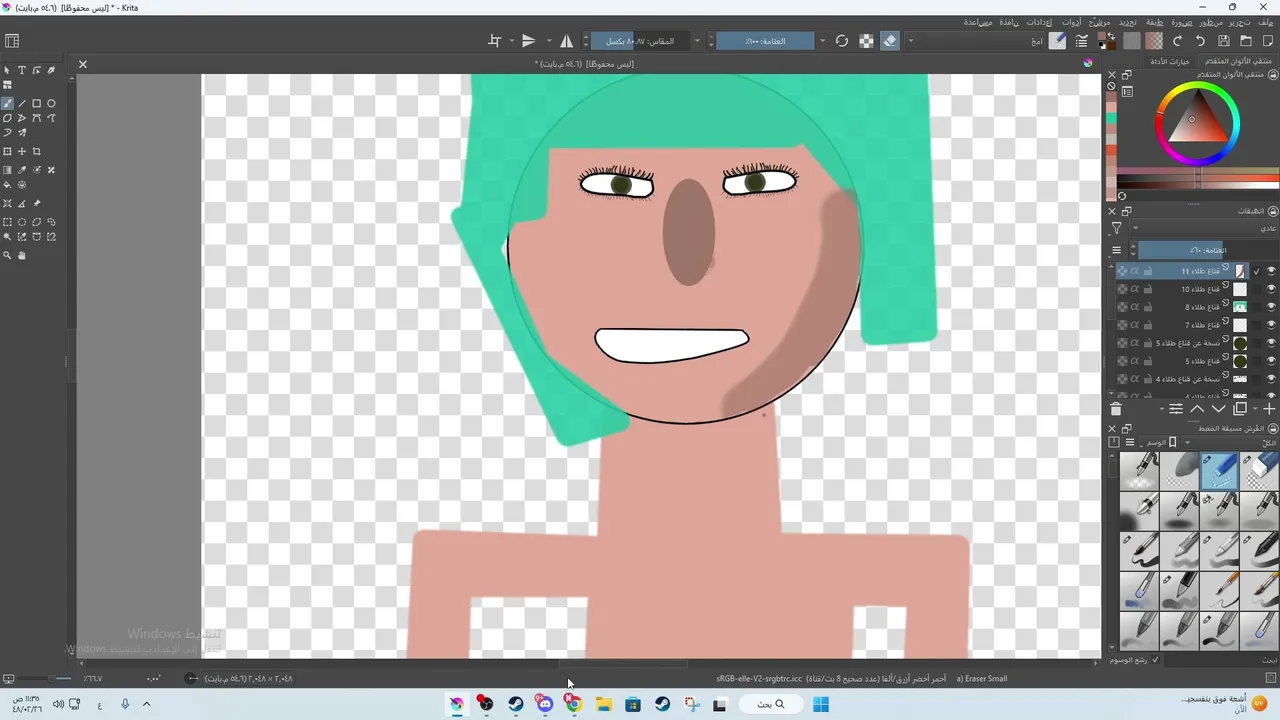1280x720 pixels.
Task: Open the layer blending mode dropdown عادي
Action: click(x=1203, y=228)
